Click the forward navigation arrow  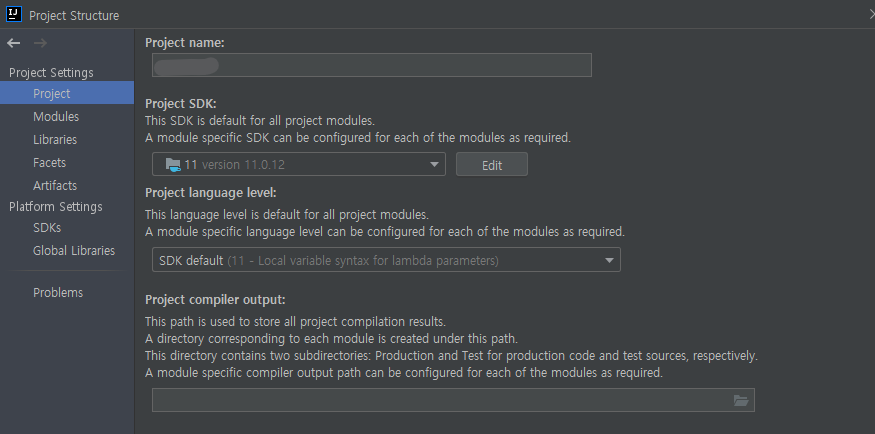pyautogui.click(x=40, y=43)
